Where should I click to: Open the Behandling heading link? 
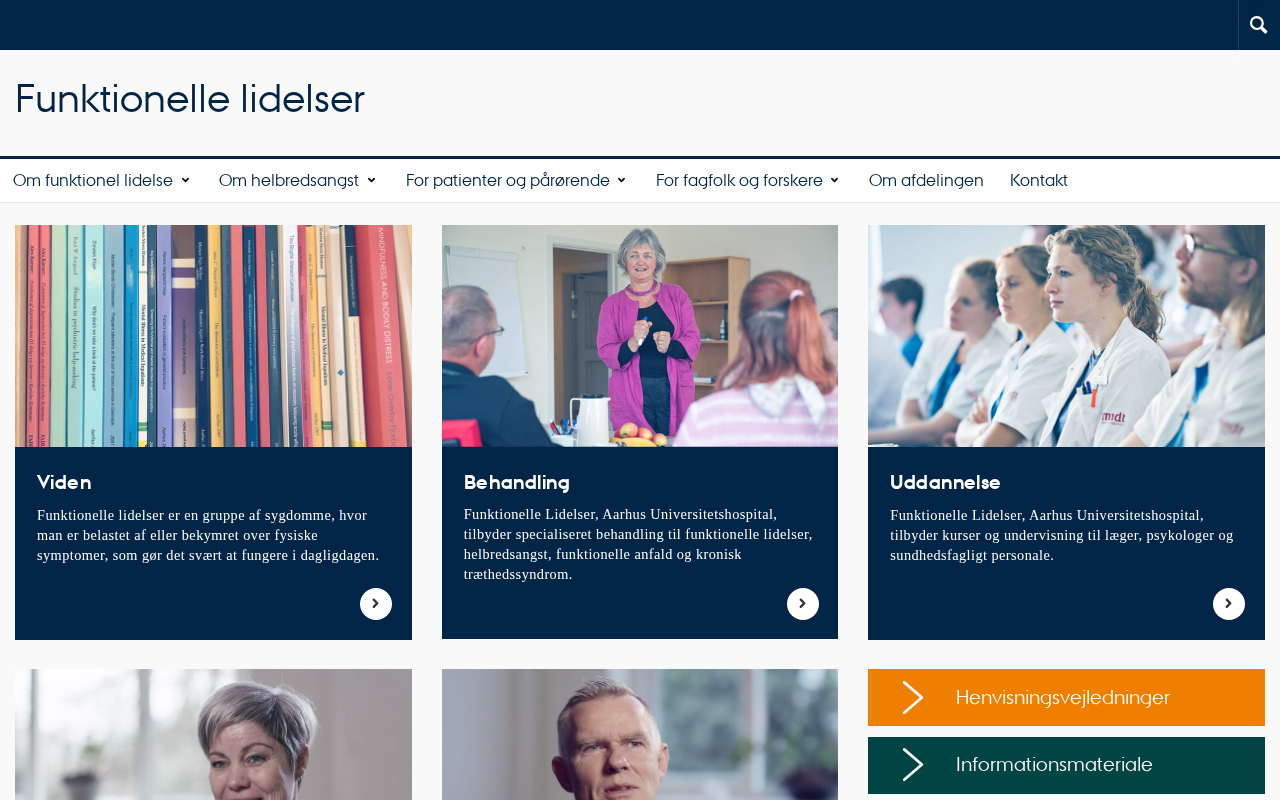[517, 482]
